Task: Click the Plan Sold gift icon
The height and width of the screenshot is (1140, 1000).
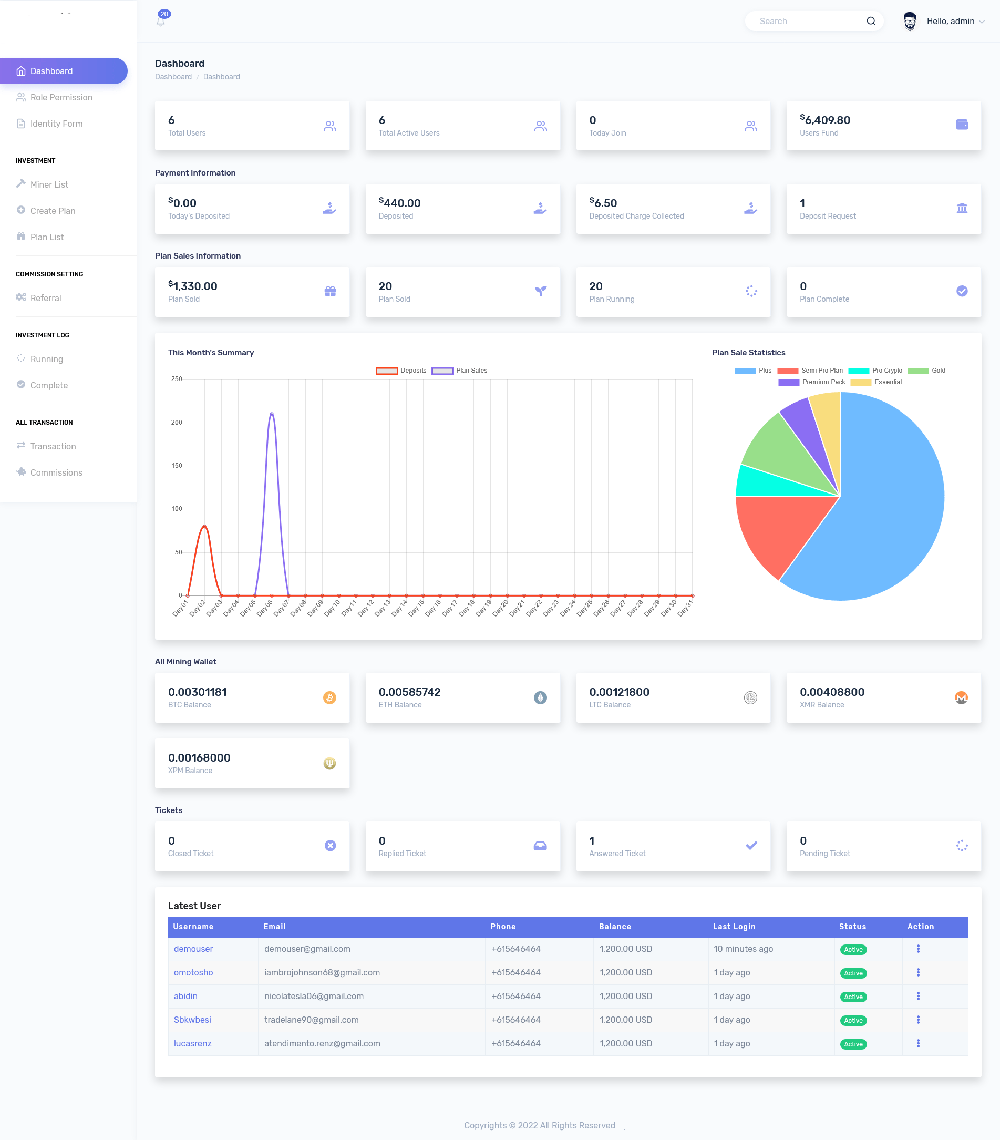Action: (330, 291)
